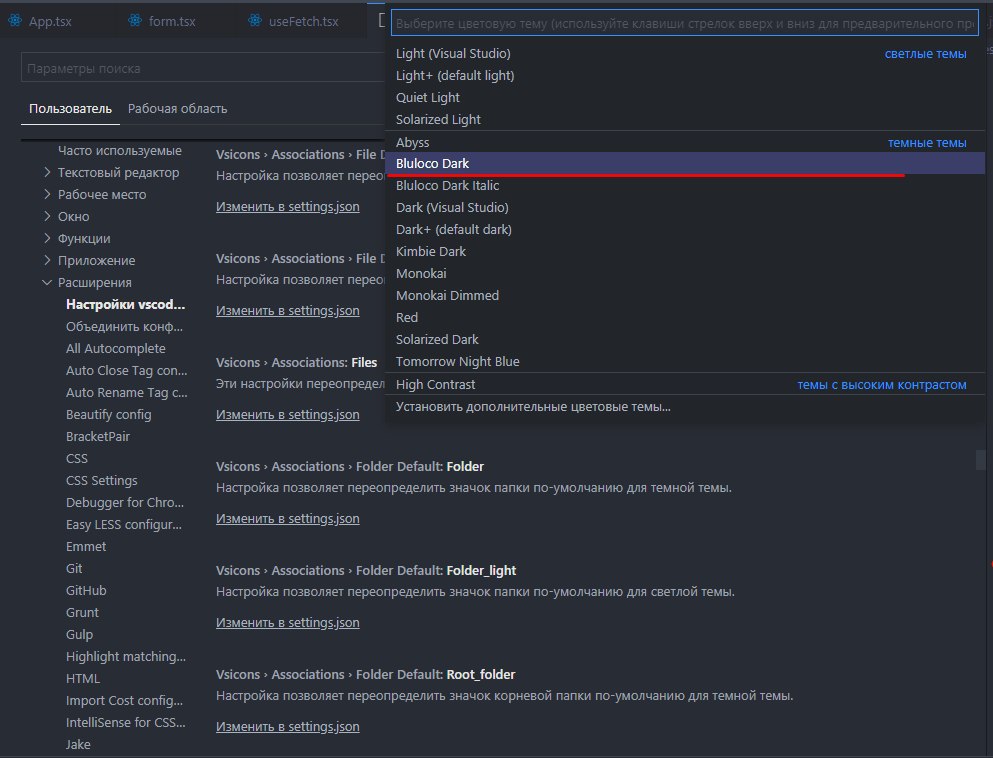Screen dimensions: 993x758
Task: Open Import Cost config entry
Action: pos(124,700)
